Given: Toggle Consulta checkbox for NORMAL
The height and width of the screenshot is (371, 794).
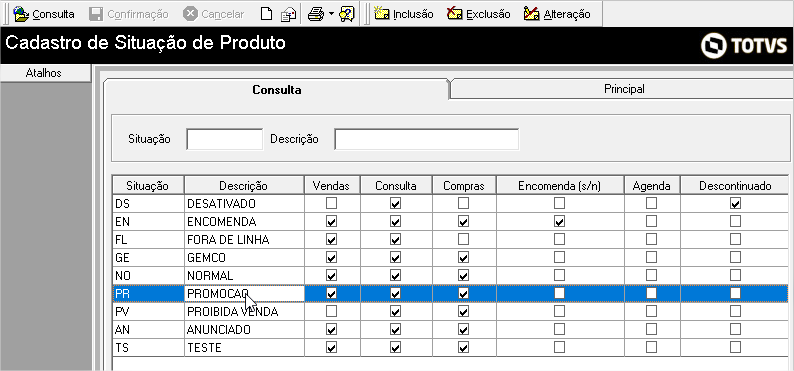Looking at the screenshot, I should pyautogui.click(x=395, y=275).
